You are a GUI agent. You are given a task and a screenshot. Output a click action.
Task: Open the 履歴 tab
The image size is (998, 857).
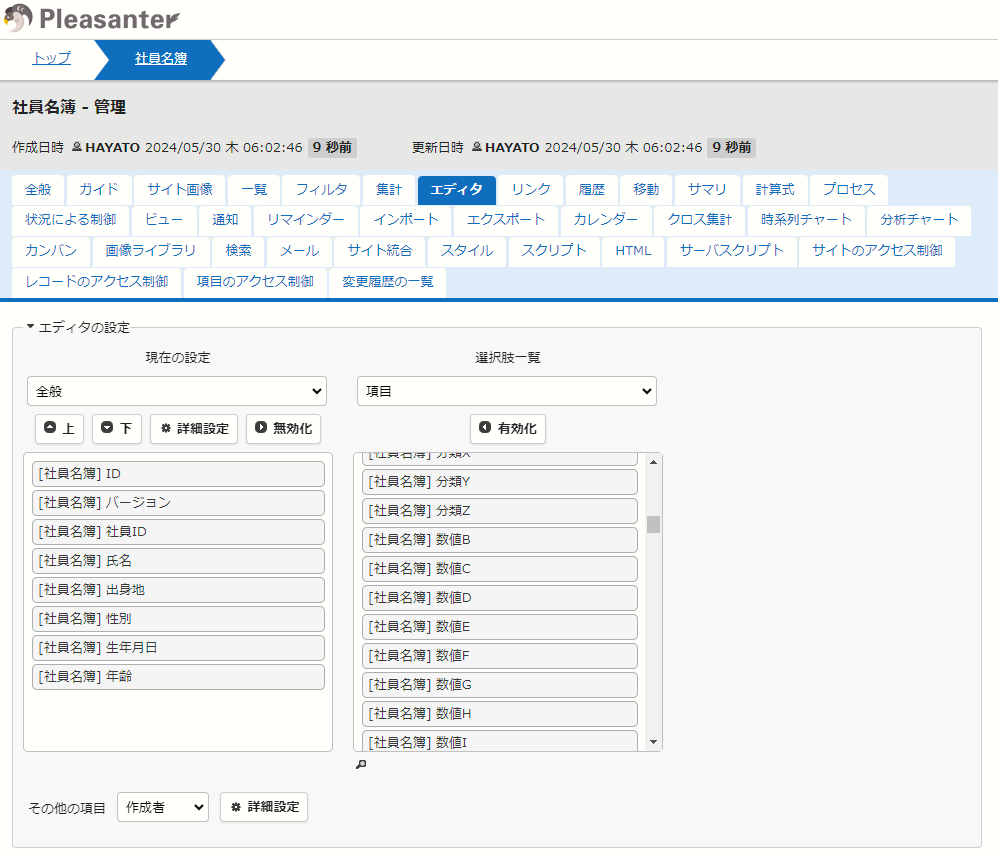pos(592,190)
